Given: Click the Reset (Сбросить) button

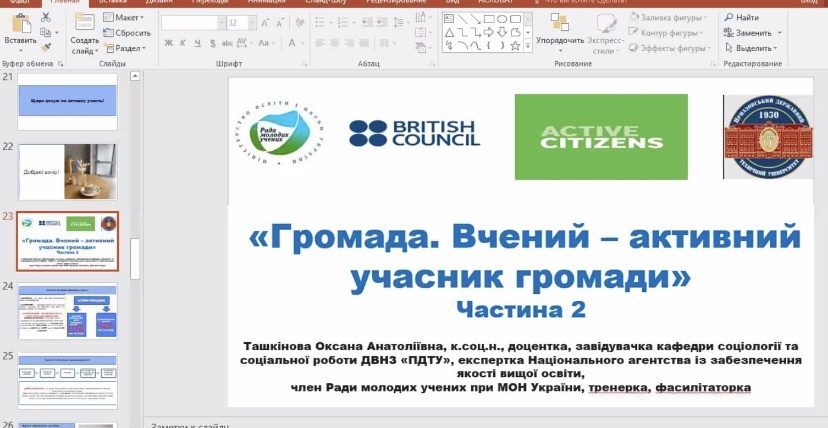Looking at the screenshot, I should point(127,33).
